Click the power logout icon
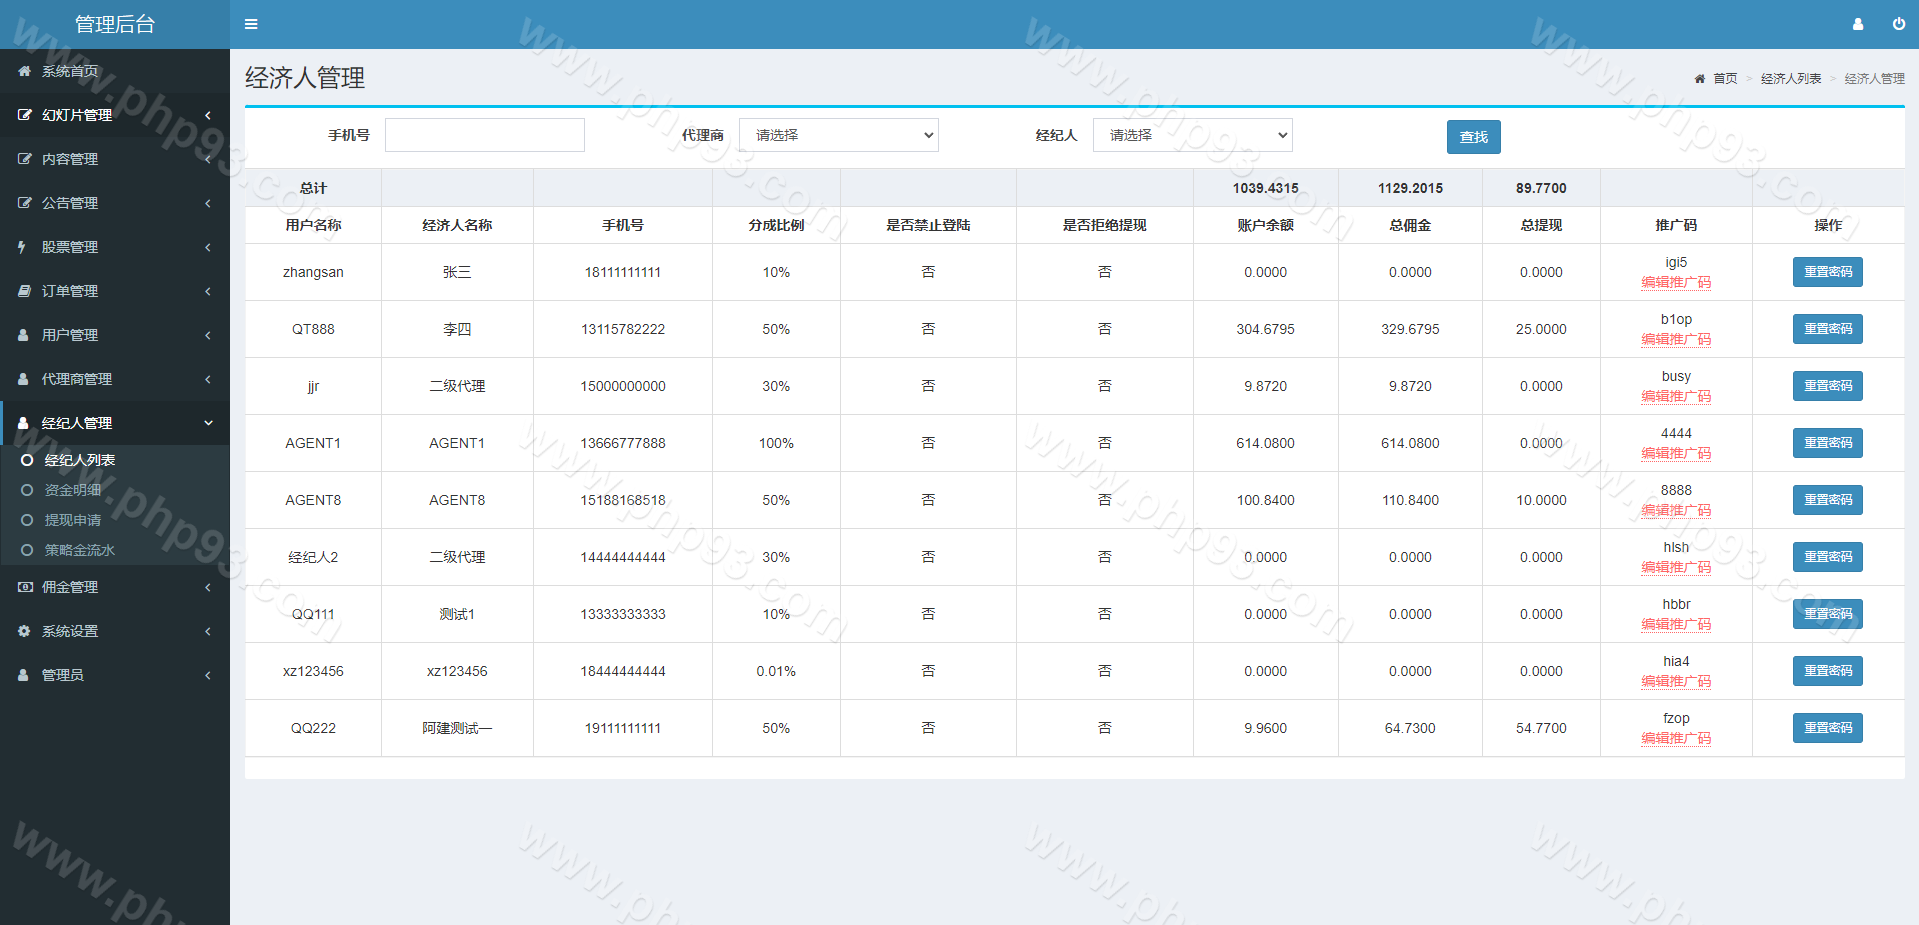1919x925 pixels. pos(1898,24)
